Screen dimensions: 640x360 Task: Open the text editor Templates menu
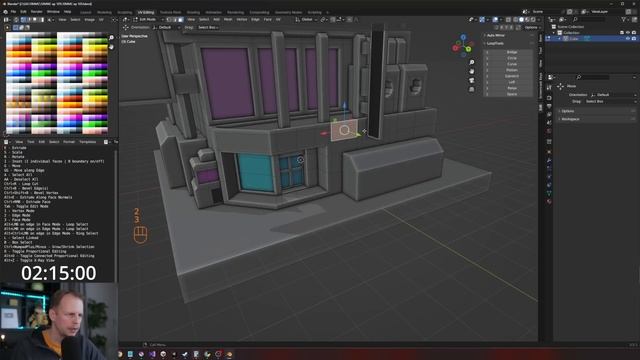tap(87, 142)
